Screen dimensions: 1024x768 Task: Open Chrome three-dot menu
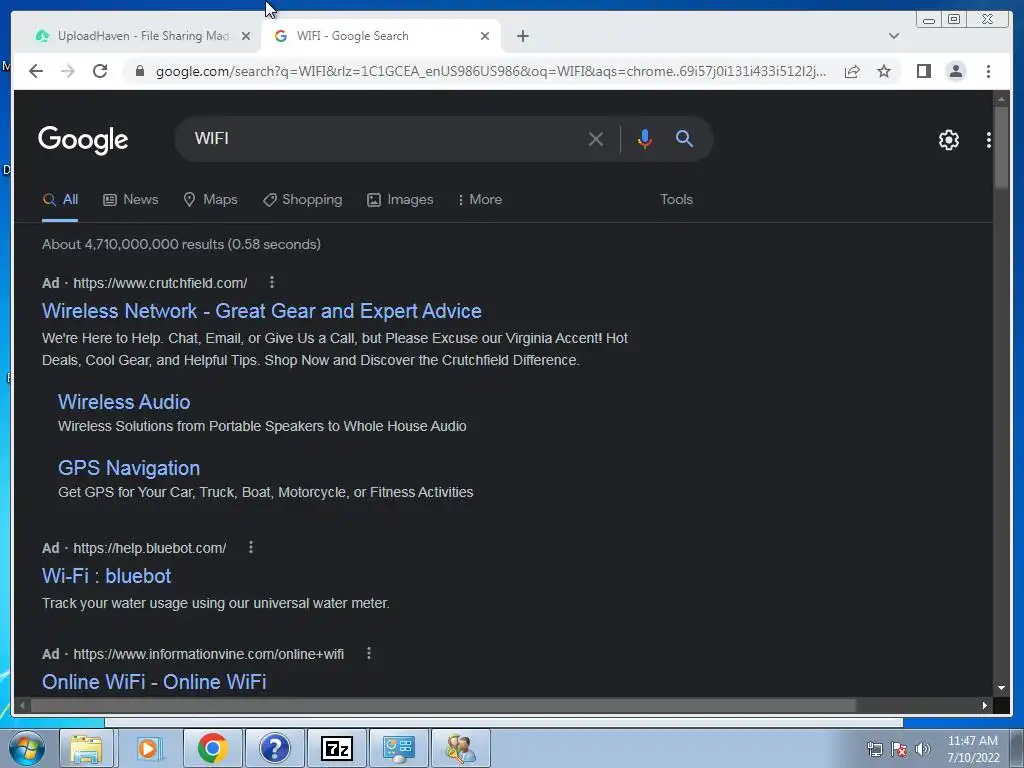tap(988, 71)
